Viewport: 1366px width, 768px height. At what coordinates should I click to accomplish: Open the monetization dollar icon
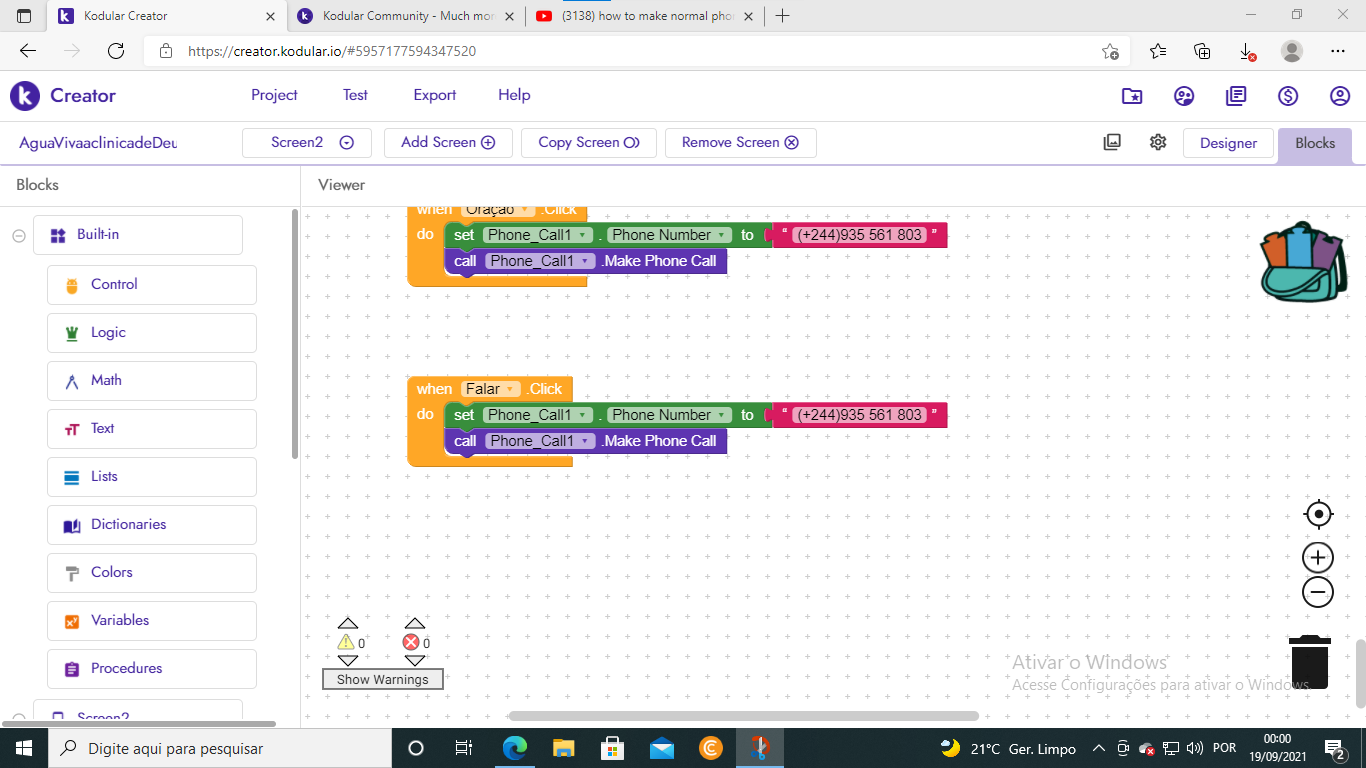click(x=1288, y=96)
